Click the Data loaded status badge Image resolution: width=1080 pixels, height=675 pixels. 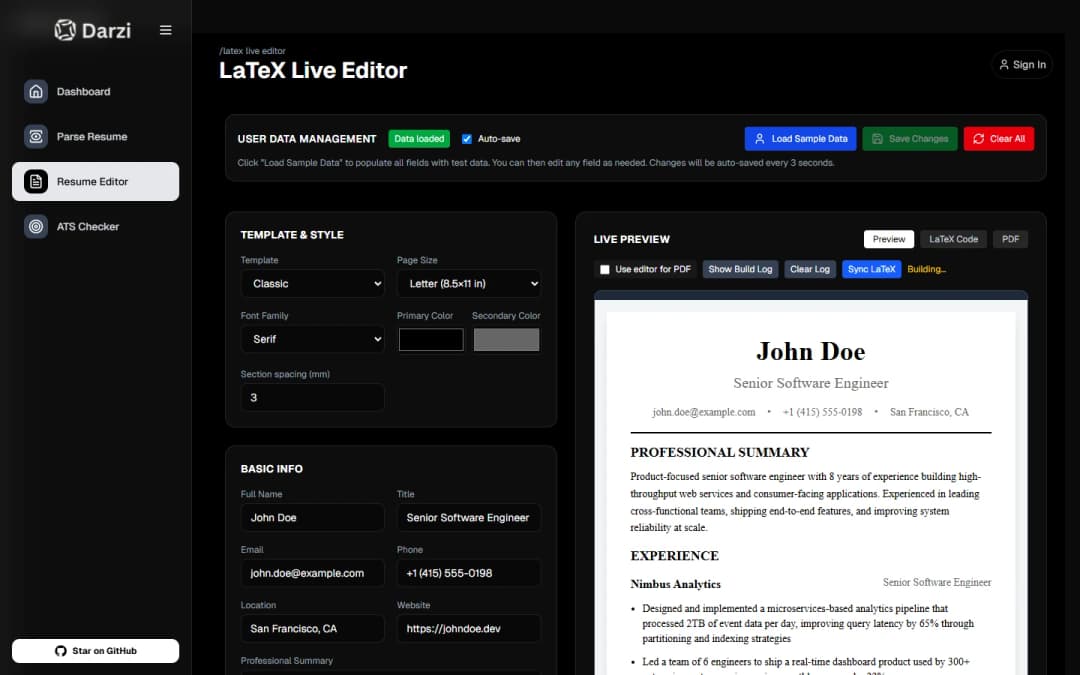point(419,138)
